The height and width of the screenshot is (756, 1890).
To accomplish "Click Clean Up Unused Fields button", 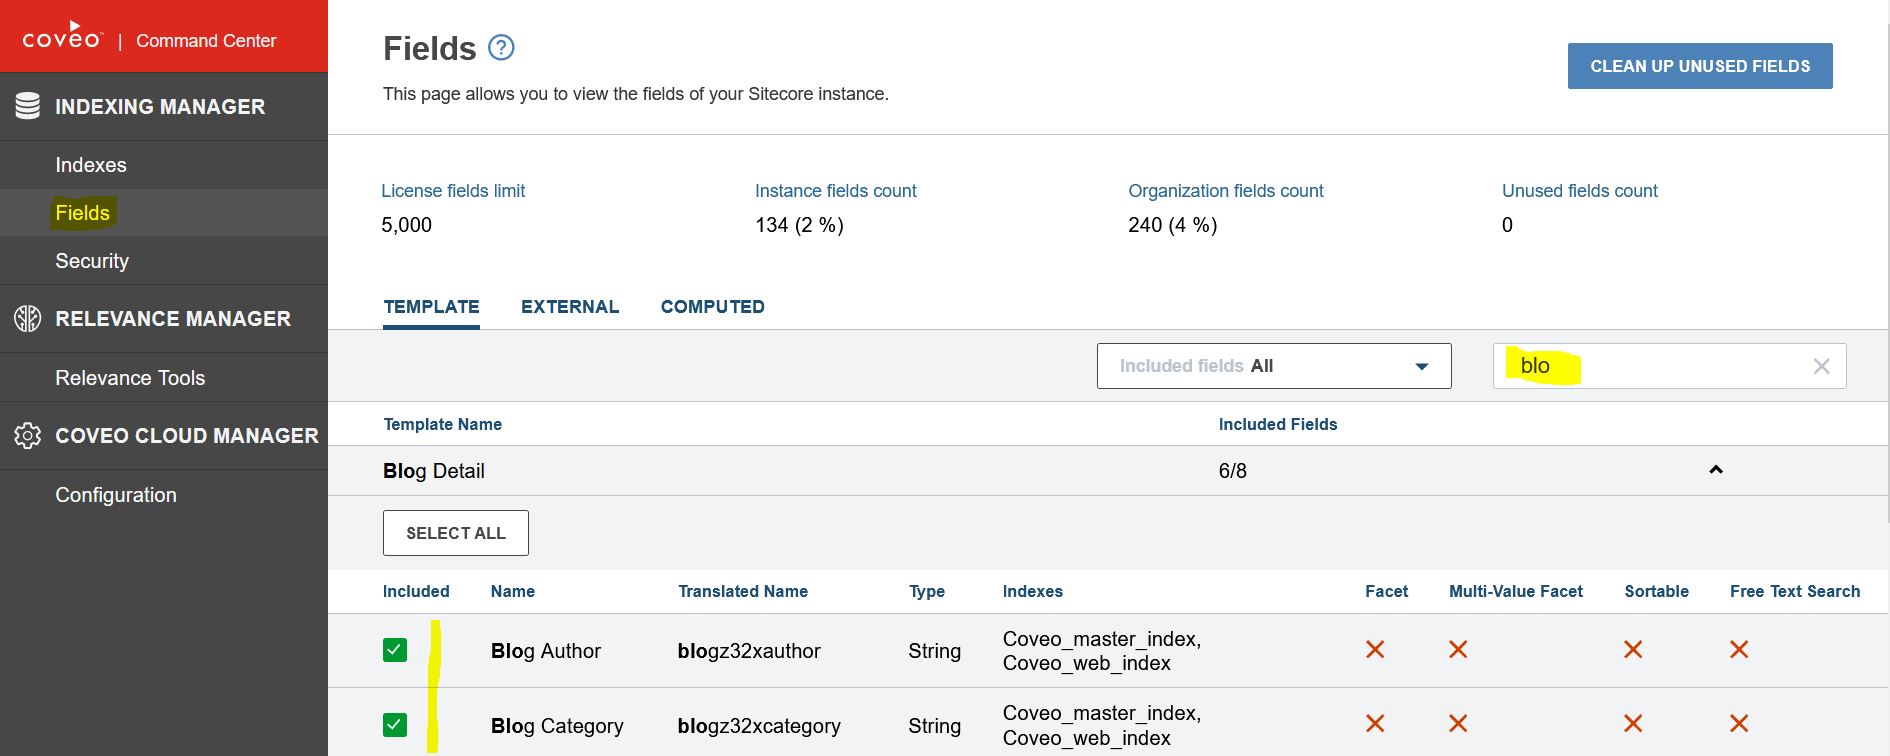I will click(x=1700, y=66).
